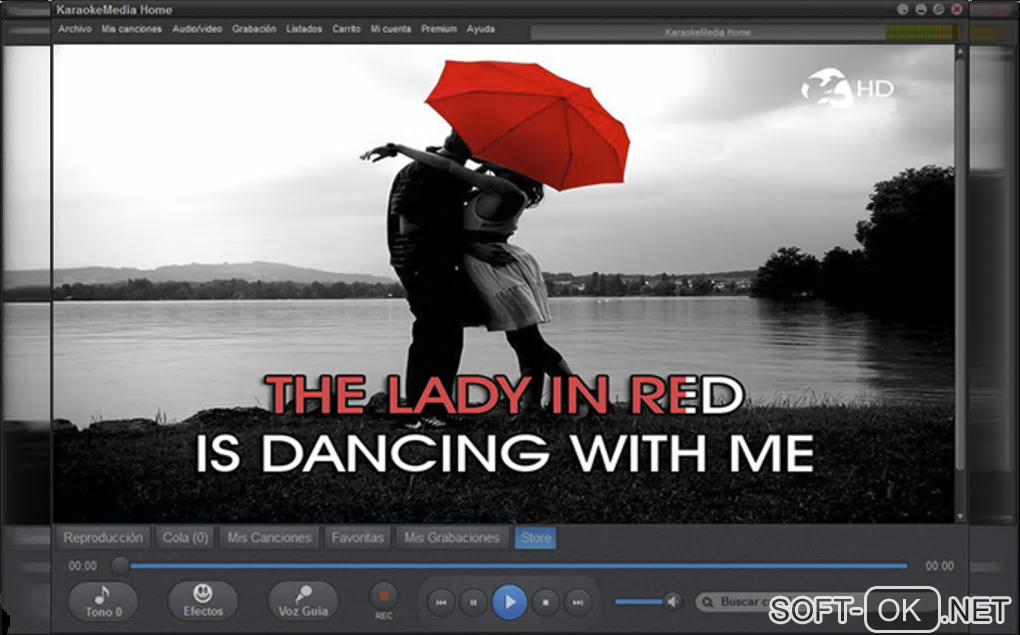Viewport: 1020px width, 635px height.
Task: Switch to the Favoritas tab
Action: click(357, 538)
